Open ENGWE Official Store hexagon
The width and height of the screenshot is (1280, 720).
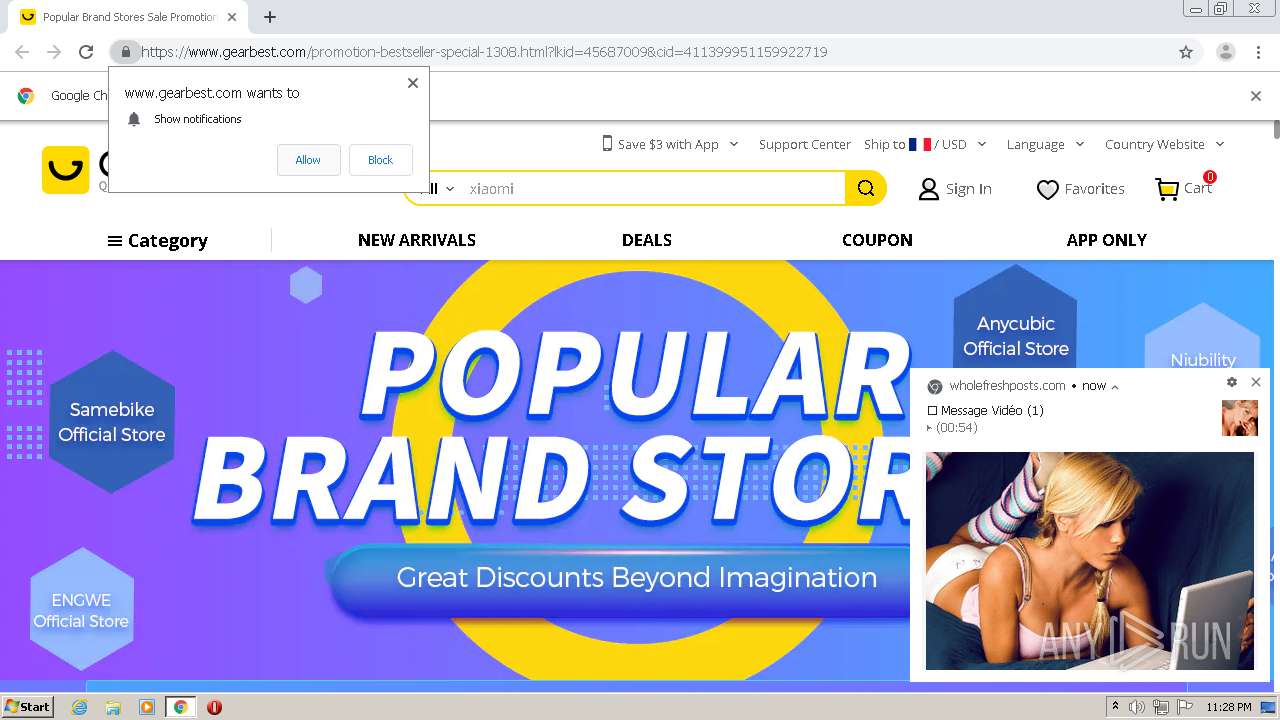point(81,609)
